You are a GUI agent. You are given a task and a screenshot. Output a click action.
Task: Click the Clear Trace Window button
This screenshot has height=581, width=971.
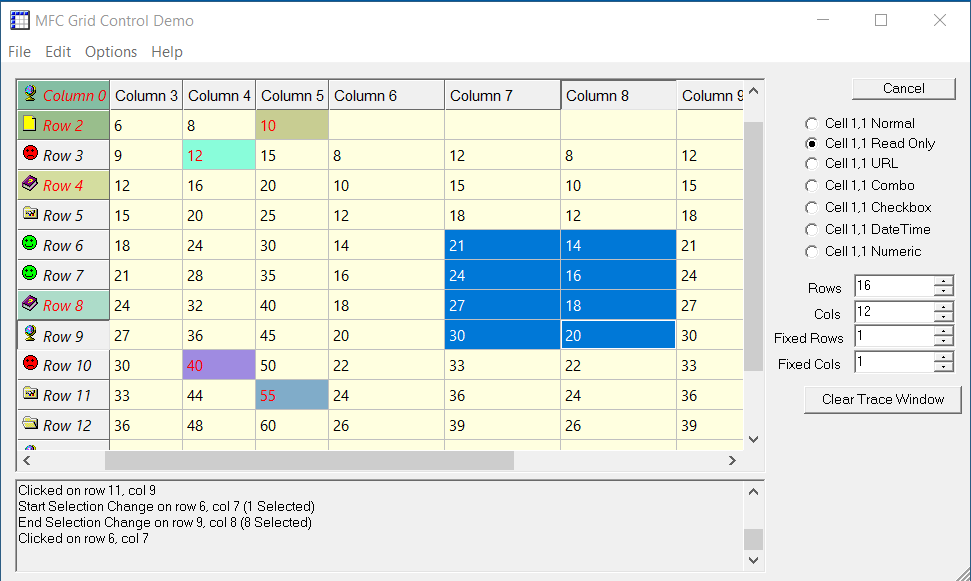coord(882,400)
